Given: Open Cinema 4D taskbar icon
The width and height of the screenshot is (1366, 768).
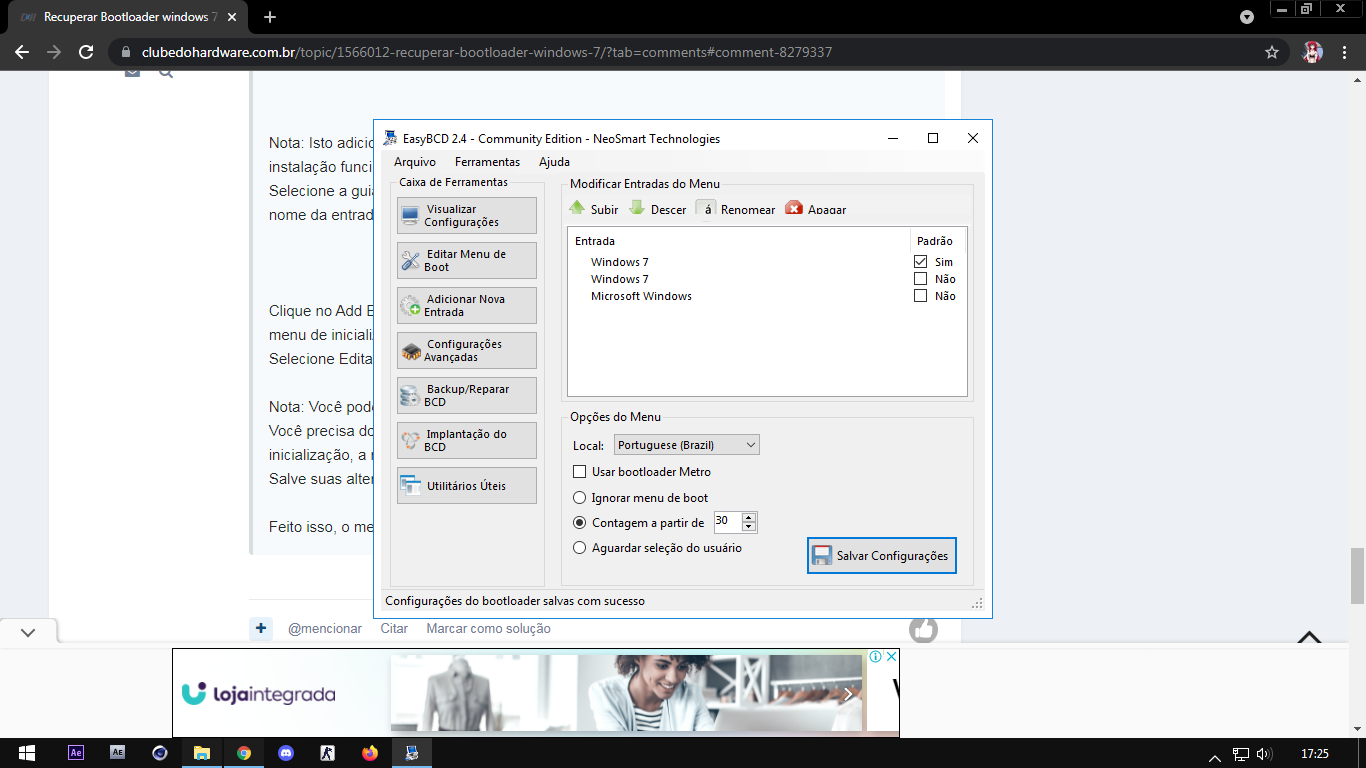Looking at the screenshot, I should pyautogui.click(x=160, y=753).
